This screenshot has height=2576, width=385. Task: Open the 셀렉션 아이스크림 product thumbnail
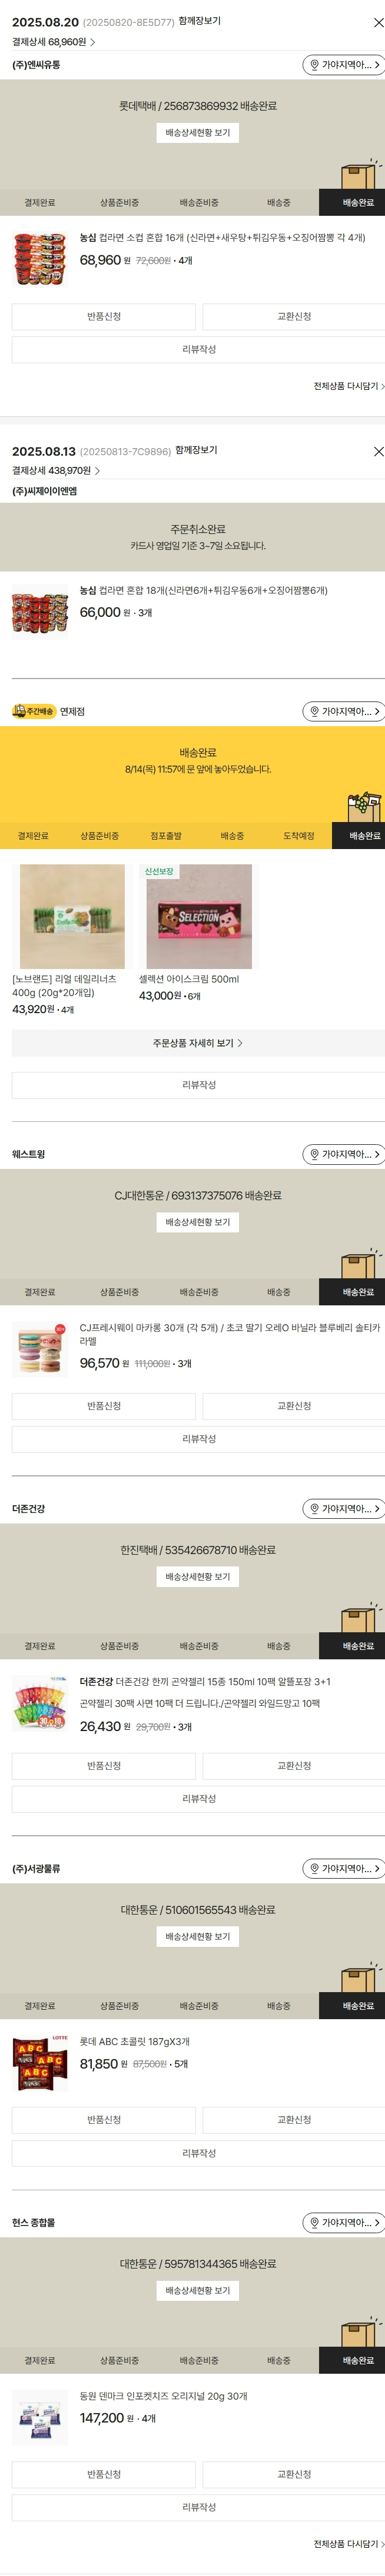[198, 916]
